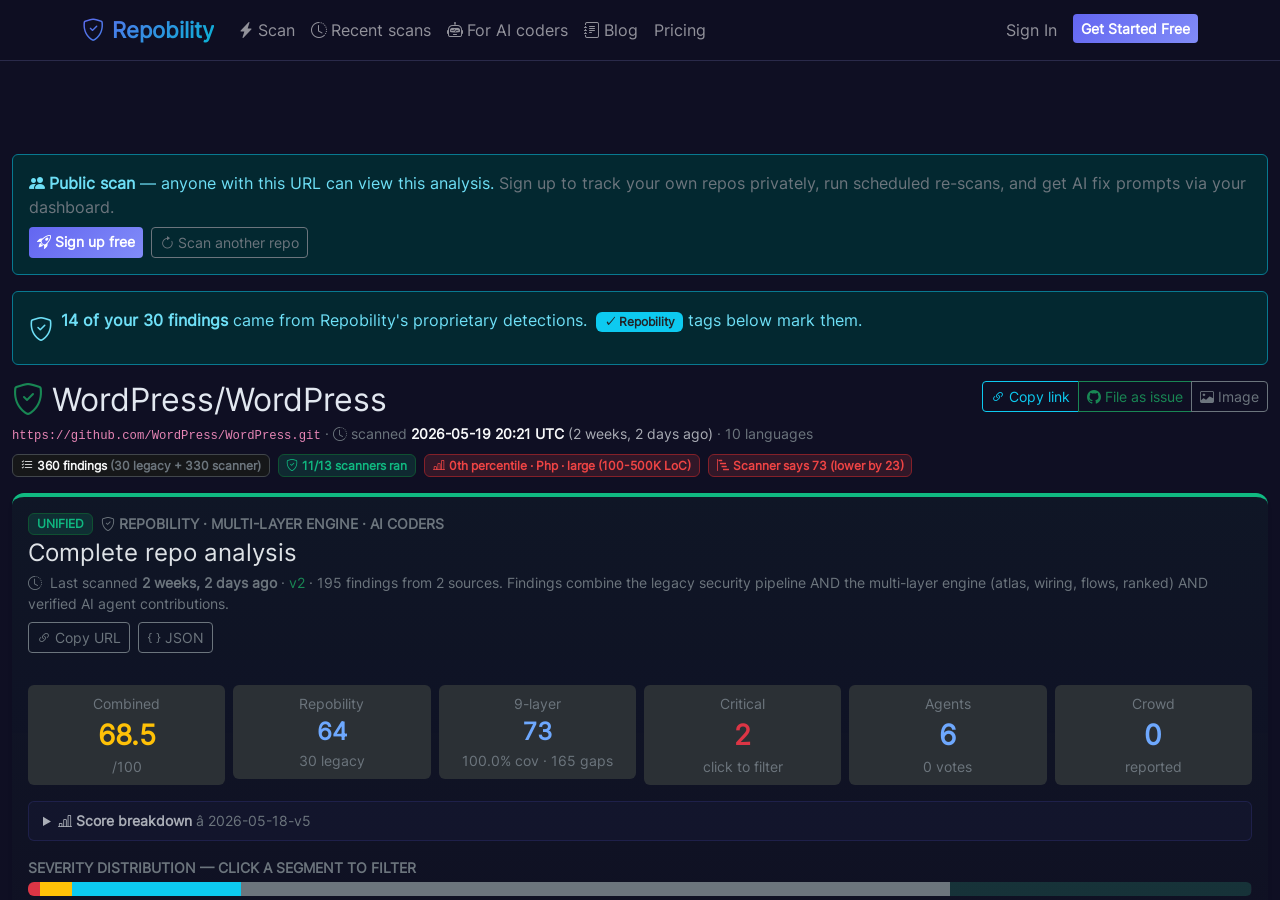Click the Agents 6 card

click(x=948, y=735)
